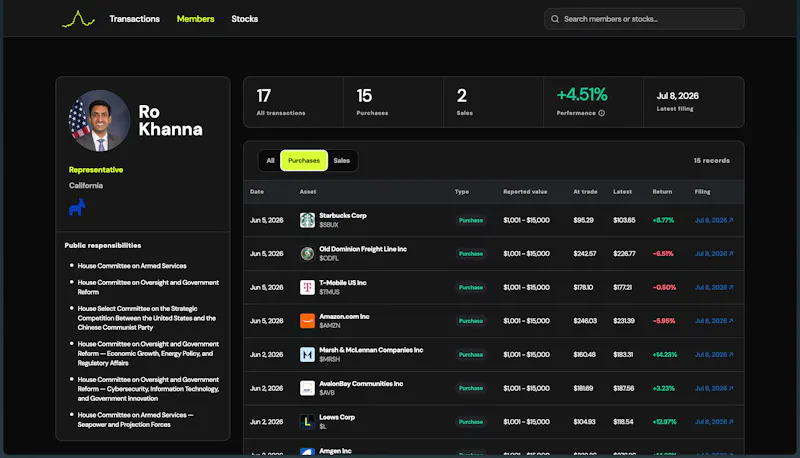The image size is (800, 458).
Task: Click the Reported value column header
Action: [x=525, y=192]
